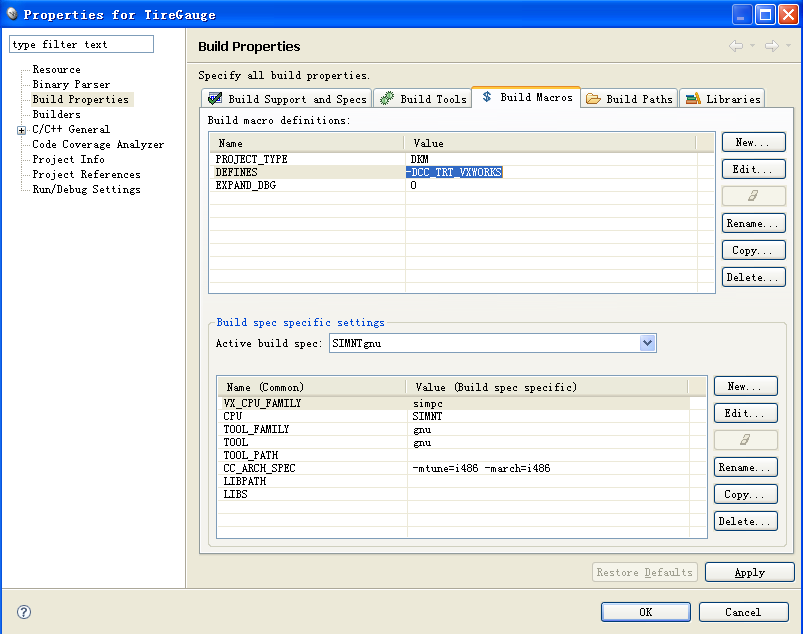803x634 pixels.
Task: Click the Value (Build spec specific) column header
Action: [547, 387]
